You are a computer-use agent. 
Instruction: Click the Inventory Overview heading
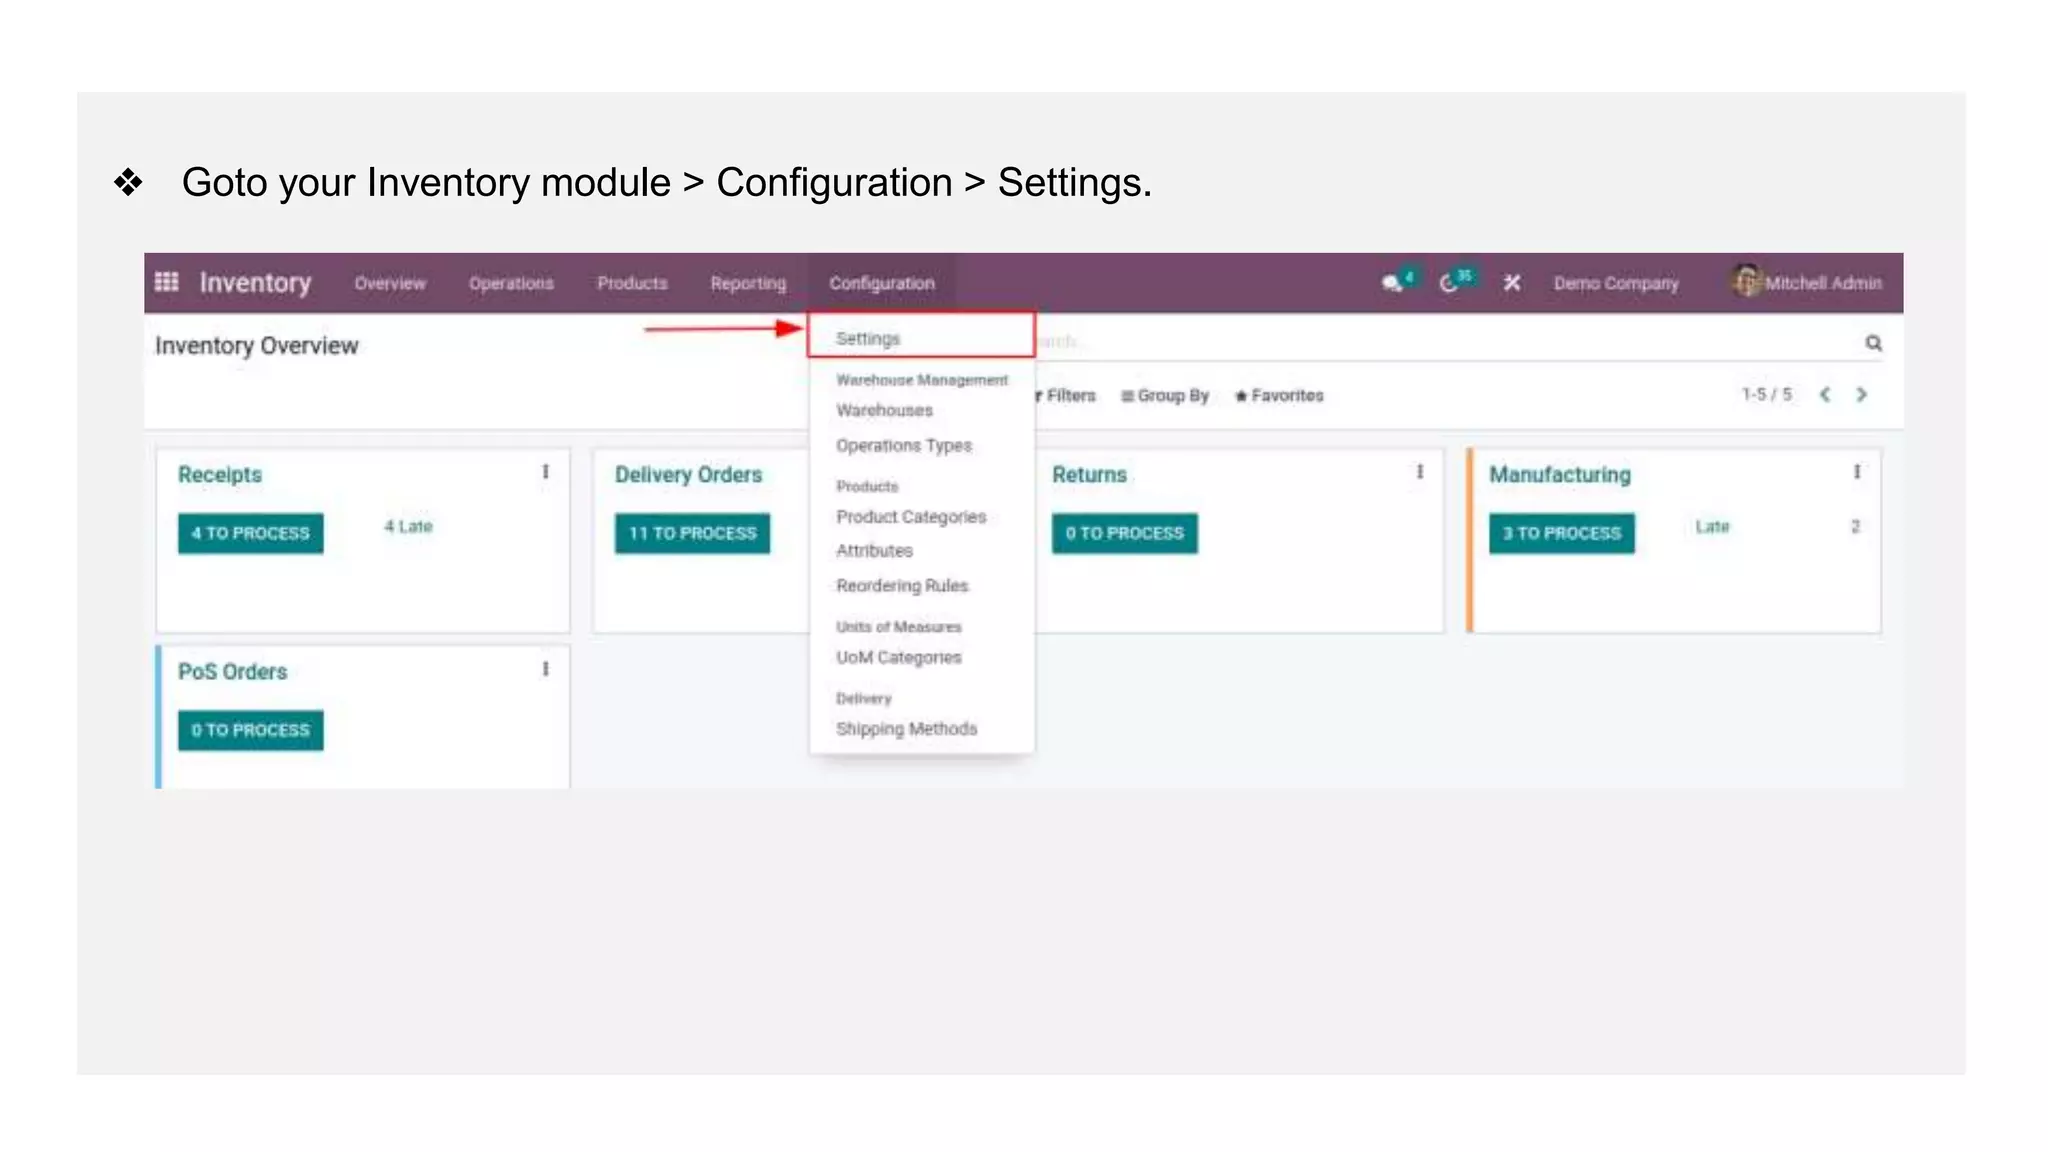(256, 346)
